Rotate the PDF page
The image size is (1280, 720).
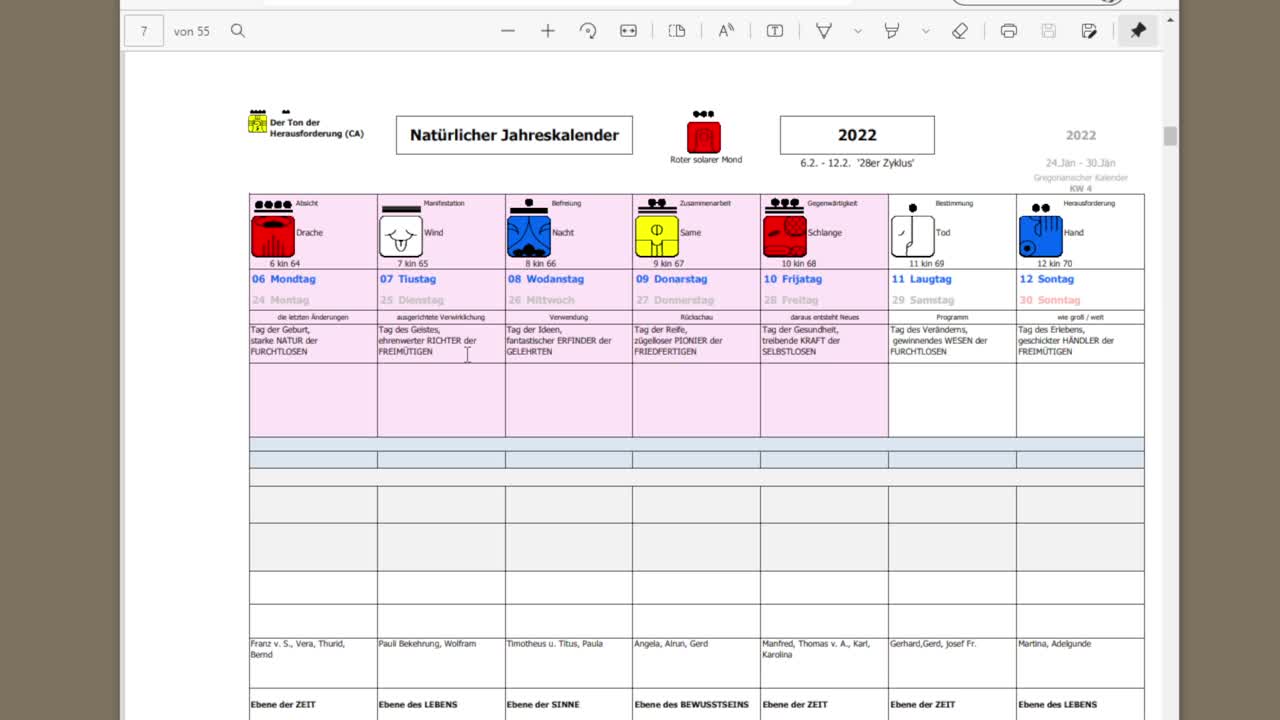pyautogui.click(x=588, y=31)
